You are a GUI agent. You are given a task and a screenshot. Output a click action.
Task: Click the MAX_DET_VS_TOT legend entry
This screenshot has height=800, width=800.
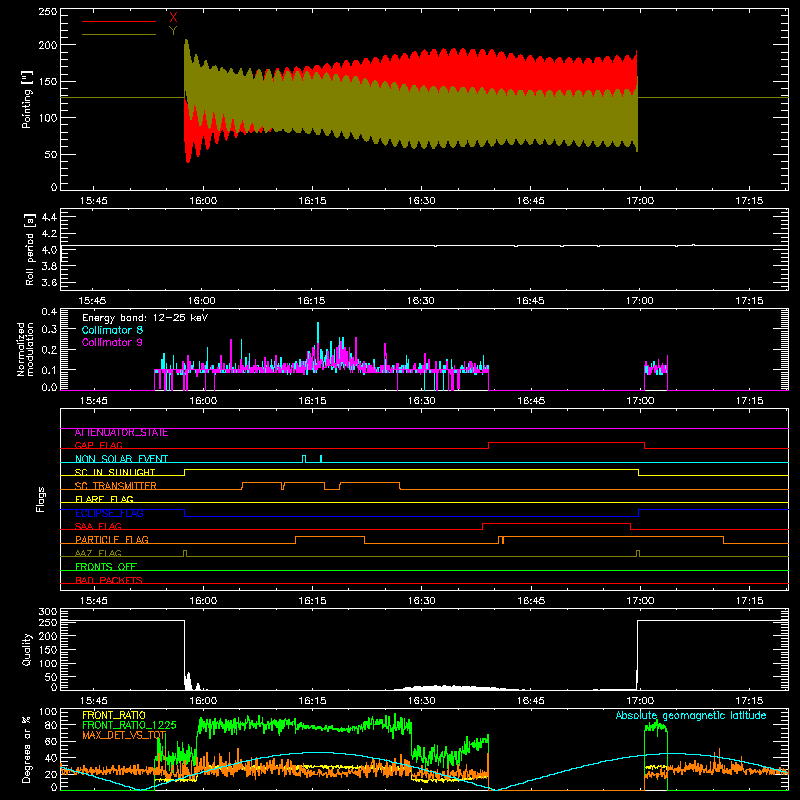pos(124,735)
